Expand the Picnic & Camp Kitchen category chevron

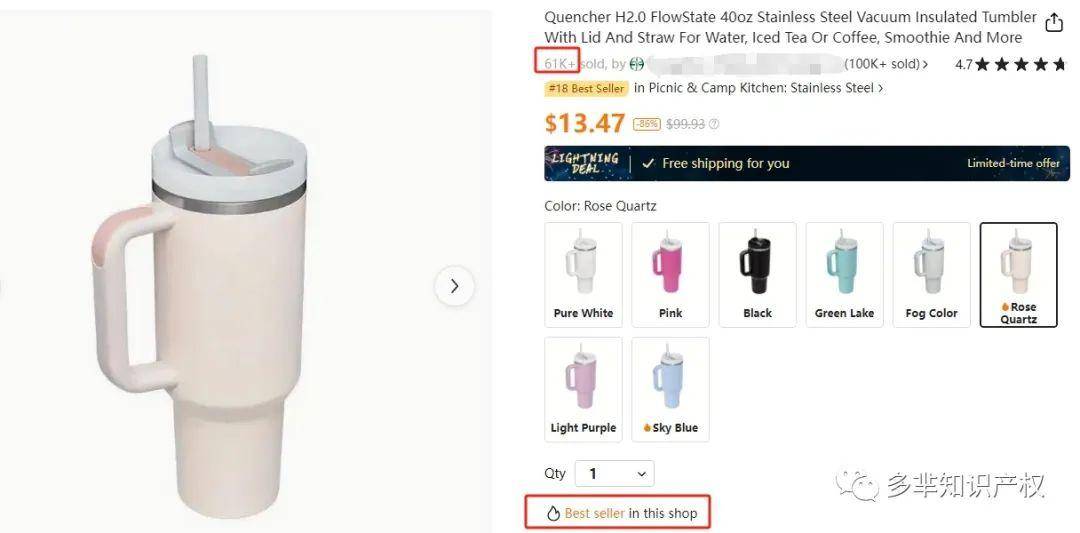pyautogui.click(x=881, y=88)
